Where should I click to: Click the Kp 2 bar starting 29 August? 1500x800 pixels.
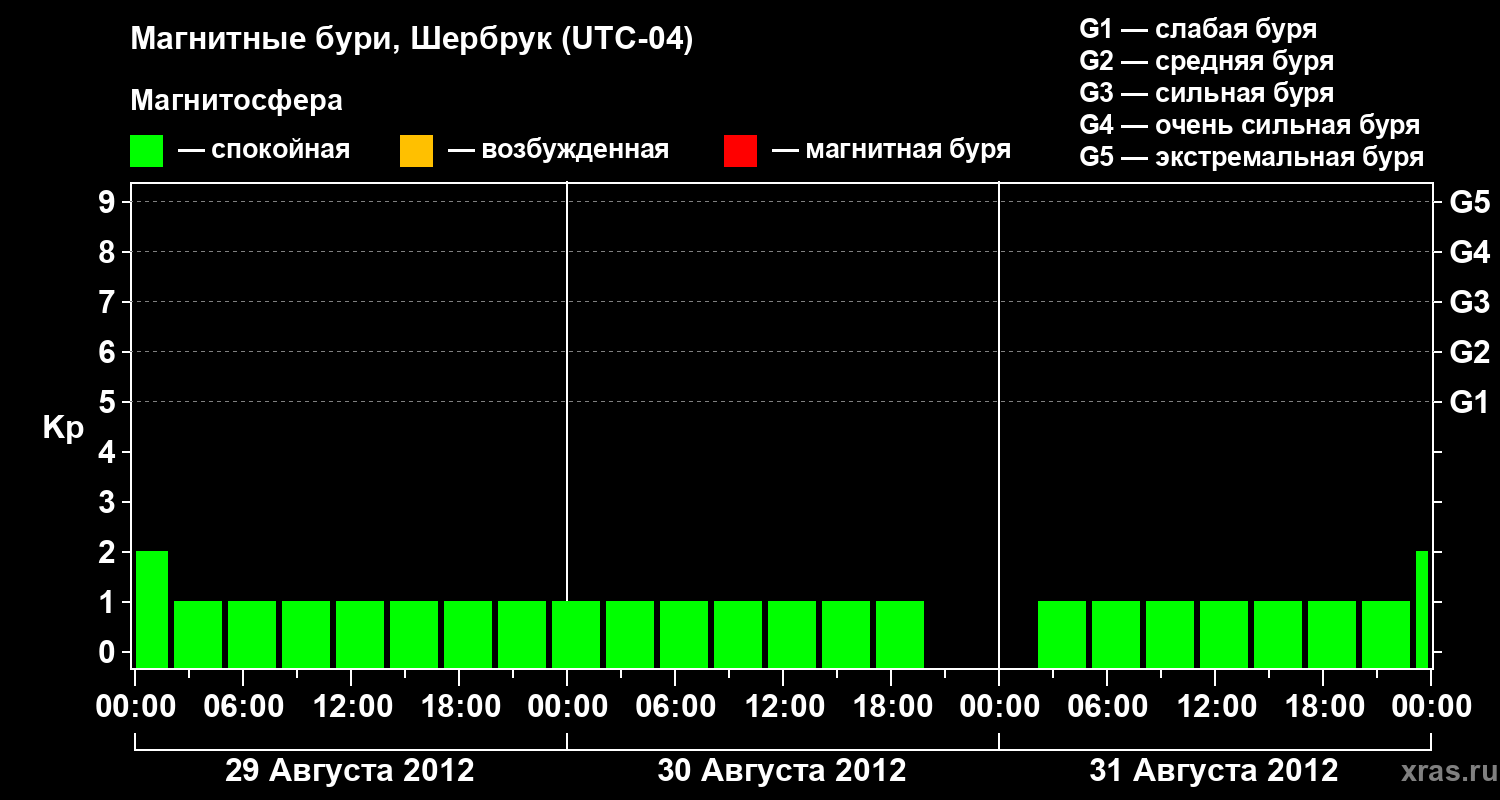click(x=152, y=609)
